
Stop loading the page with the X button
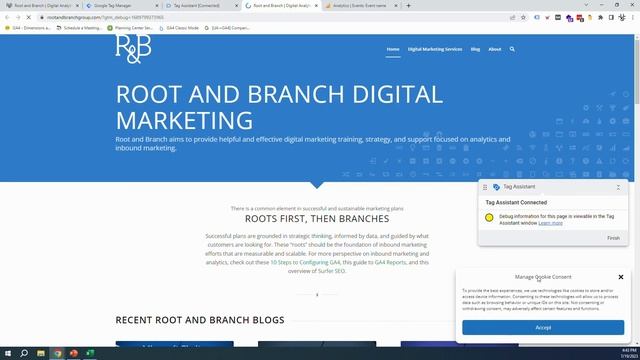tap(28, 18)
